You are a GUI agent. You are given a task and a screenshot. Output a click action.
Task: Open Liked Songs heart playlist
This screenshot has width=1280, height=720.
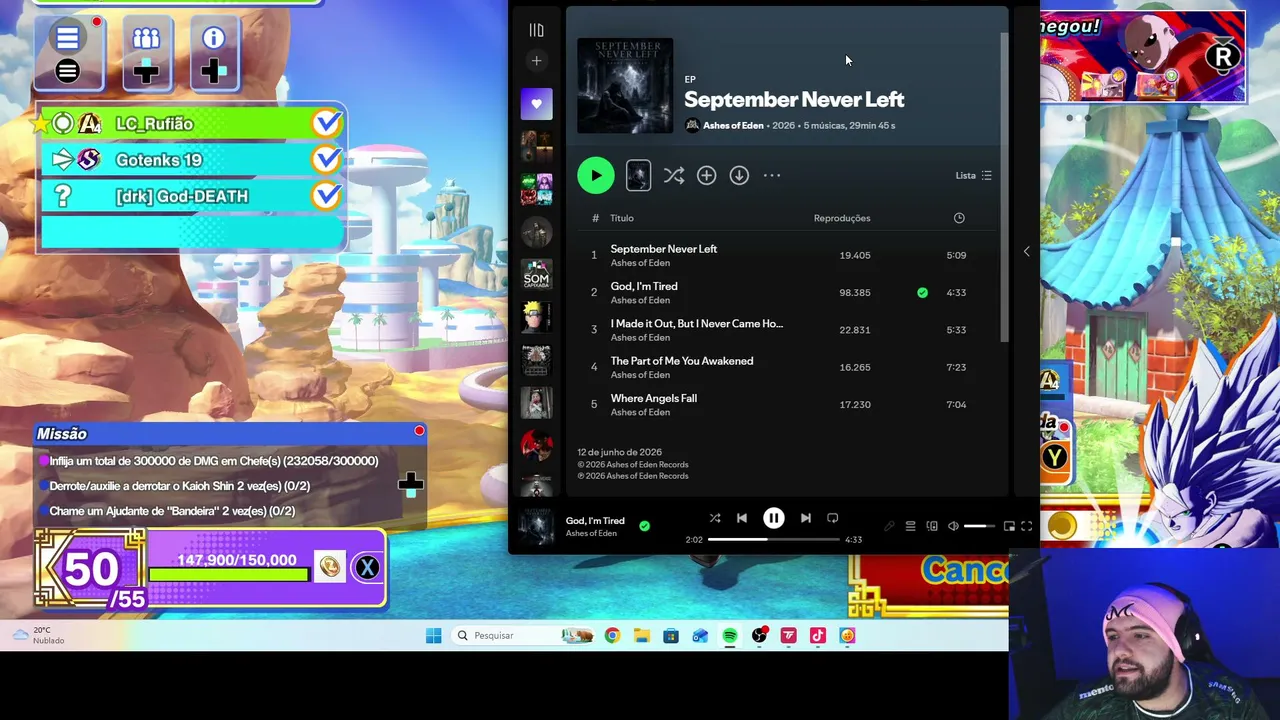coord(536,104)
